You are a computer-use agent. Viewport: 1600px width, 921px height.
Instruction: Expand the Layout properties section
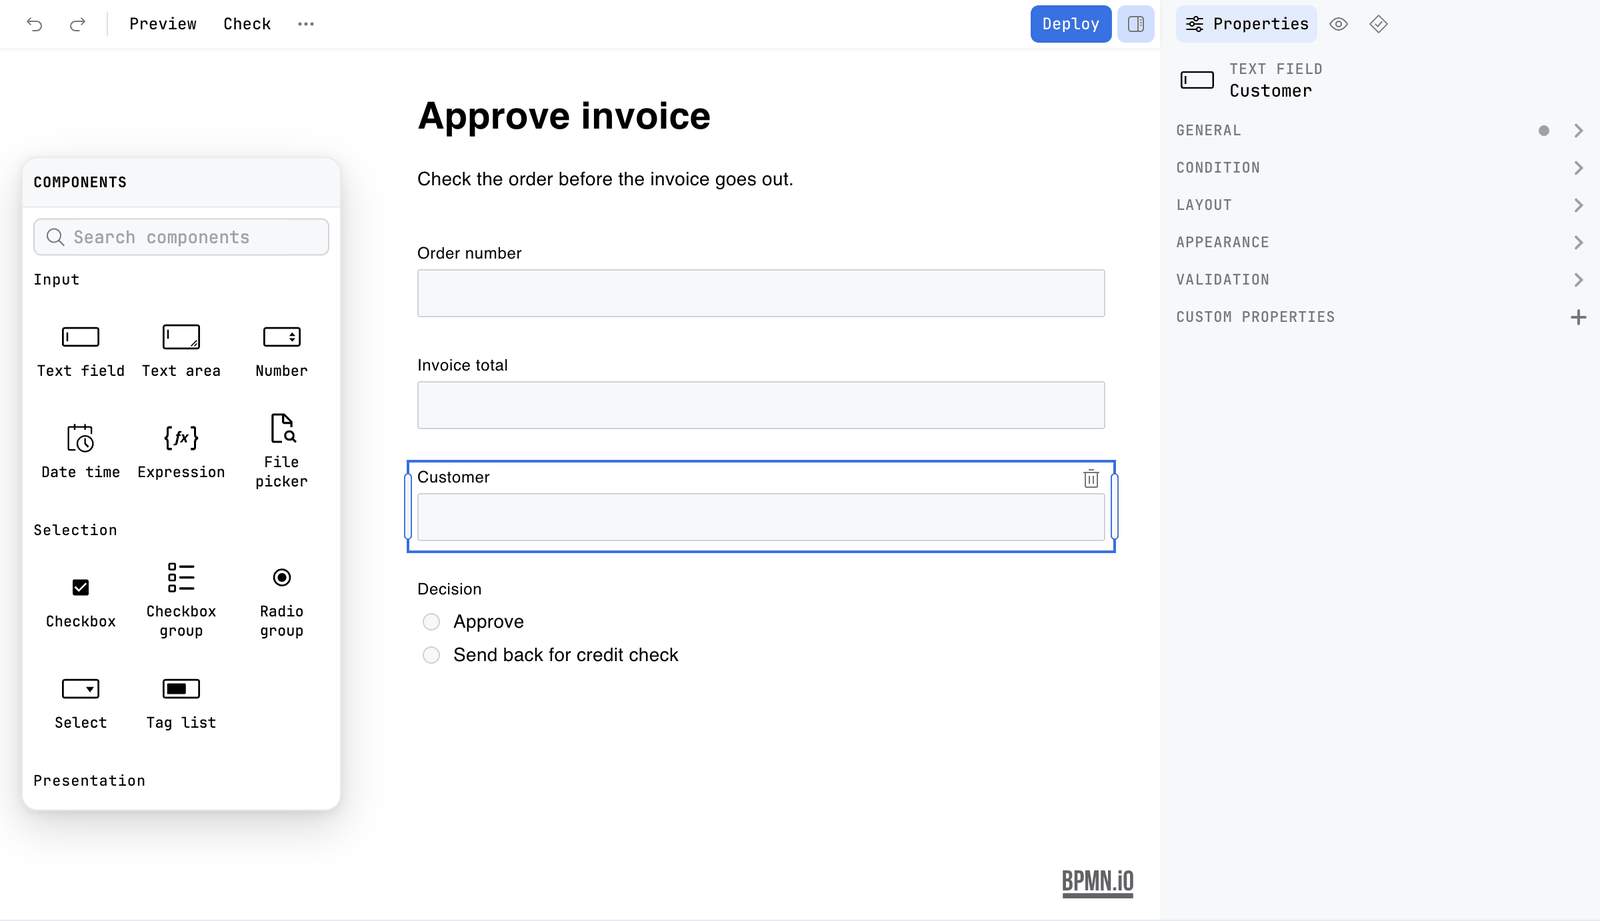[1380, 205]
